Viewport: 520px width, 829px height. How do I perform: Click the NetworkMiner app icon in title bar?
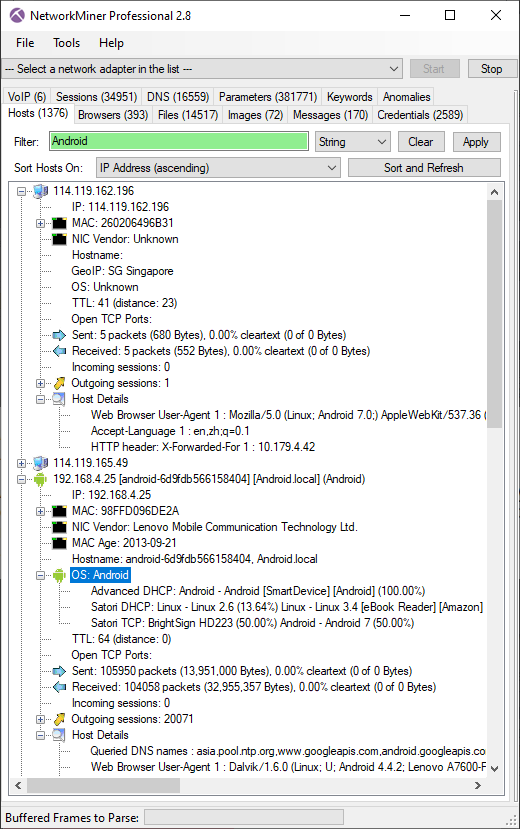pos(17,15)
